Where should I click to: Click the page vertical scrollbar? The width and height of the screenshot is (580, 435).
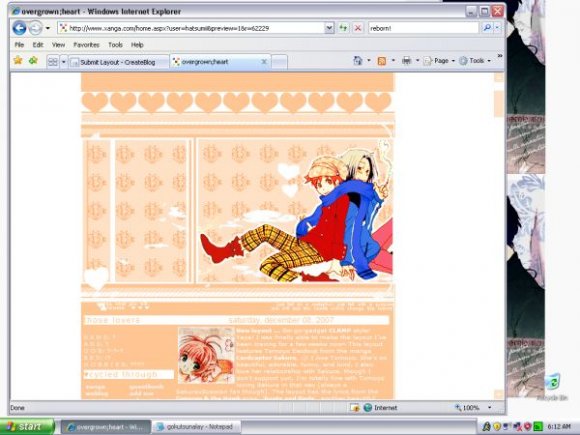(x=499, y=236)
